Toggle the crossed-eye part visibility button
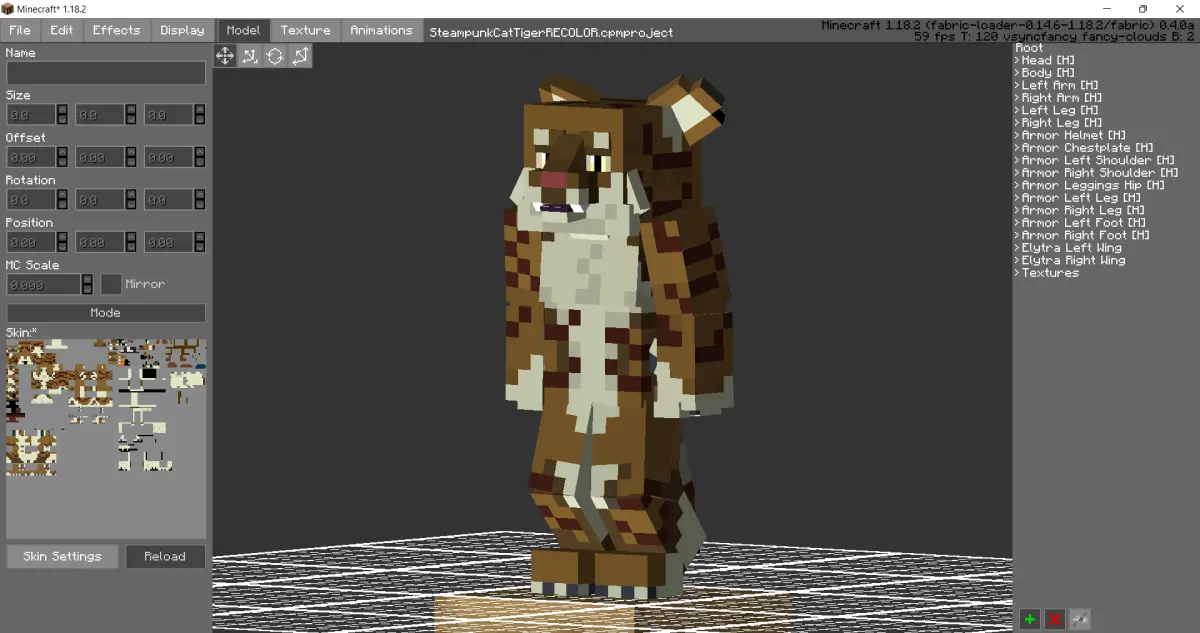 click(1079, 620)
